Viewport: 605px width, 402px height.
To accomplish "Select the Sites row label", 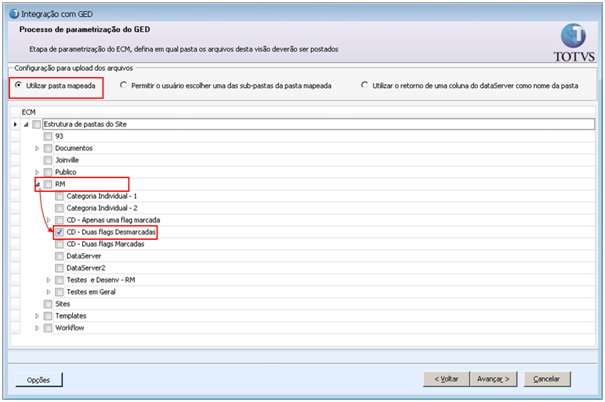I will click(x=63, y=304).
